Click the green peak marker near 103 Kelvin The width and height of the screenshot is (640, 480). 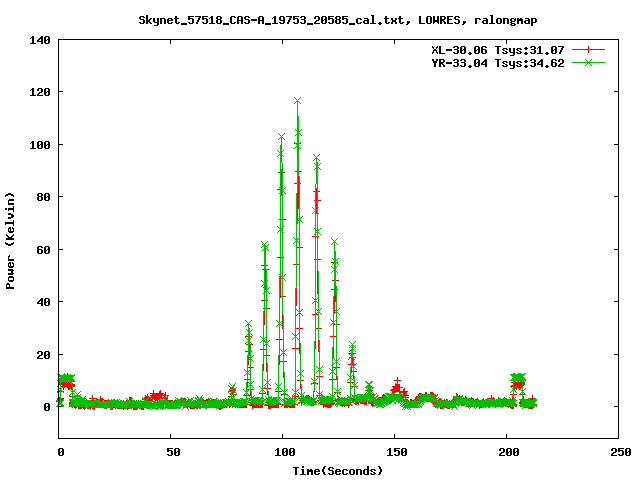point(281,136)
